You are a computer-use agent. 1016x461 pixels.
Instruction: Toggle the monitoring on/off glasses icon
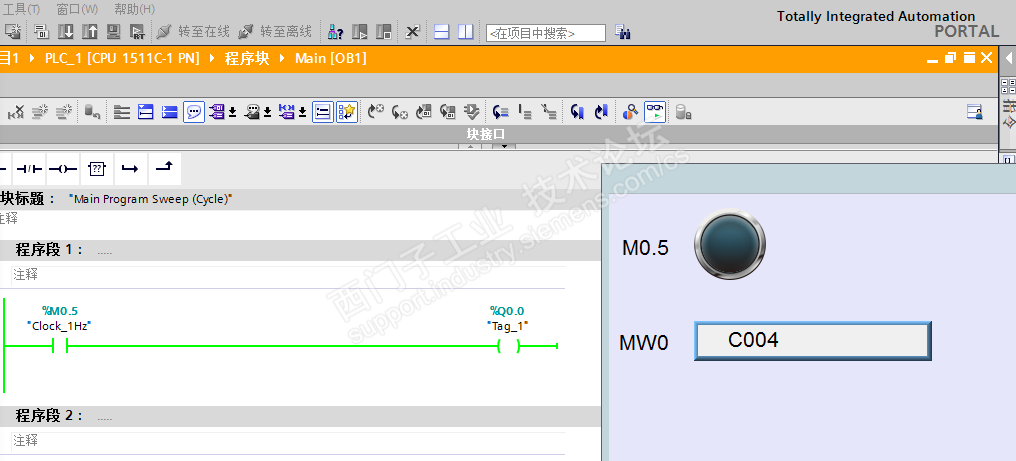click(655, 112)
